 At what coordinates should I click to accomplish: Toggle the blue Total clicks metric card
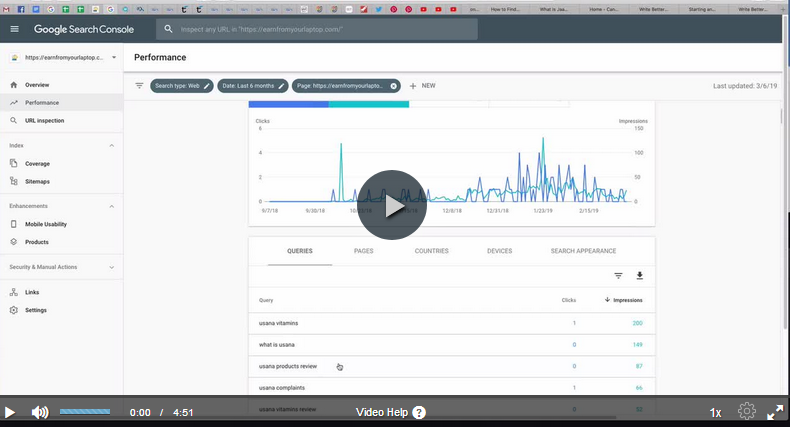[289, 104]
